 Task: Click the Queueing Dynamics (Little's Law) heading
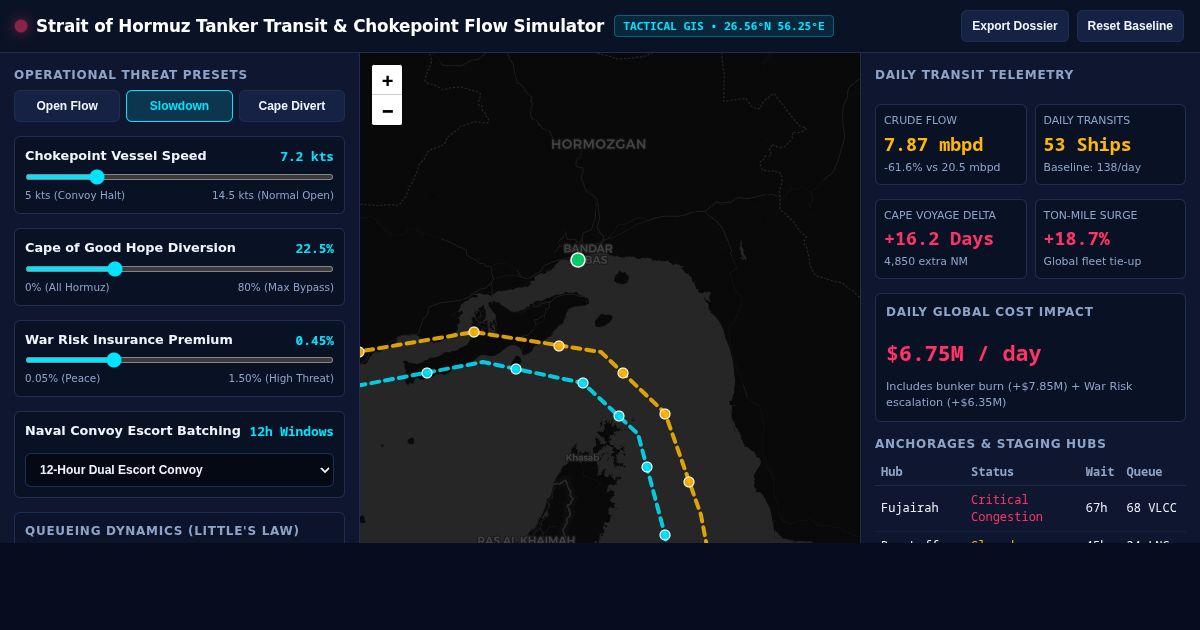(x=162, y=531)
